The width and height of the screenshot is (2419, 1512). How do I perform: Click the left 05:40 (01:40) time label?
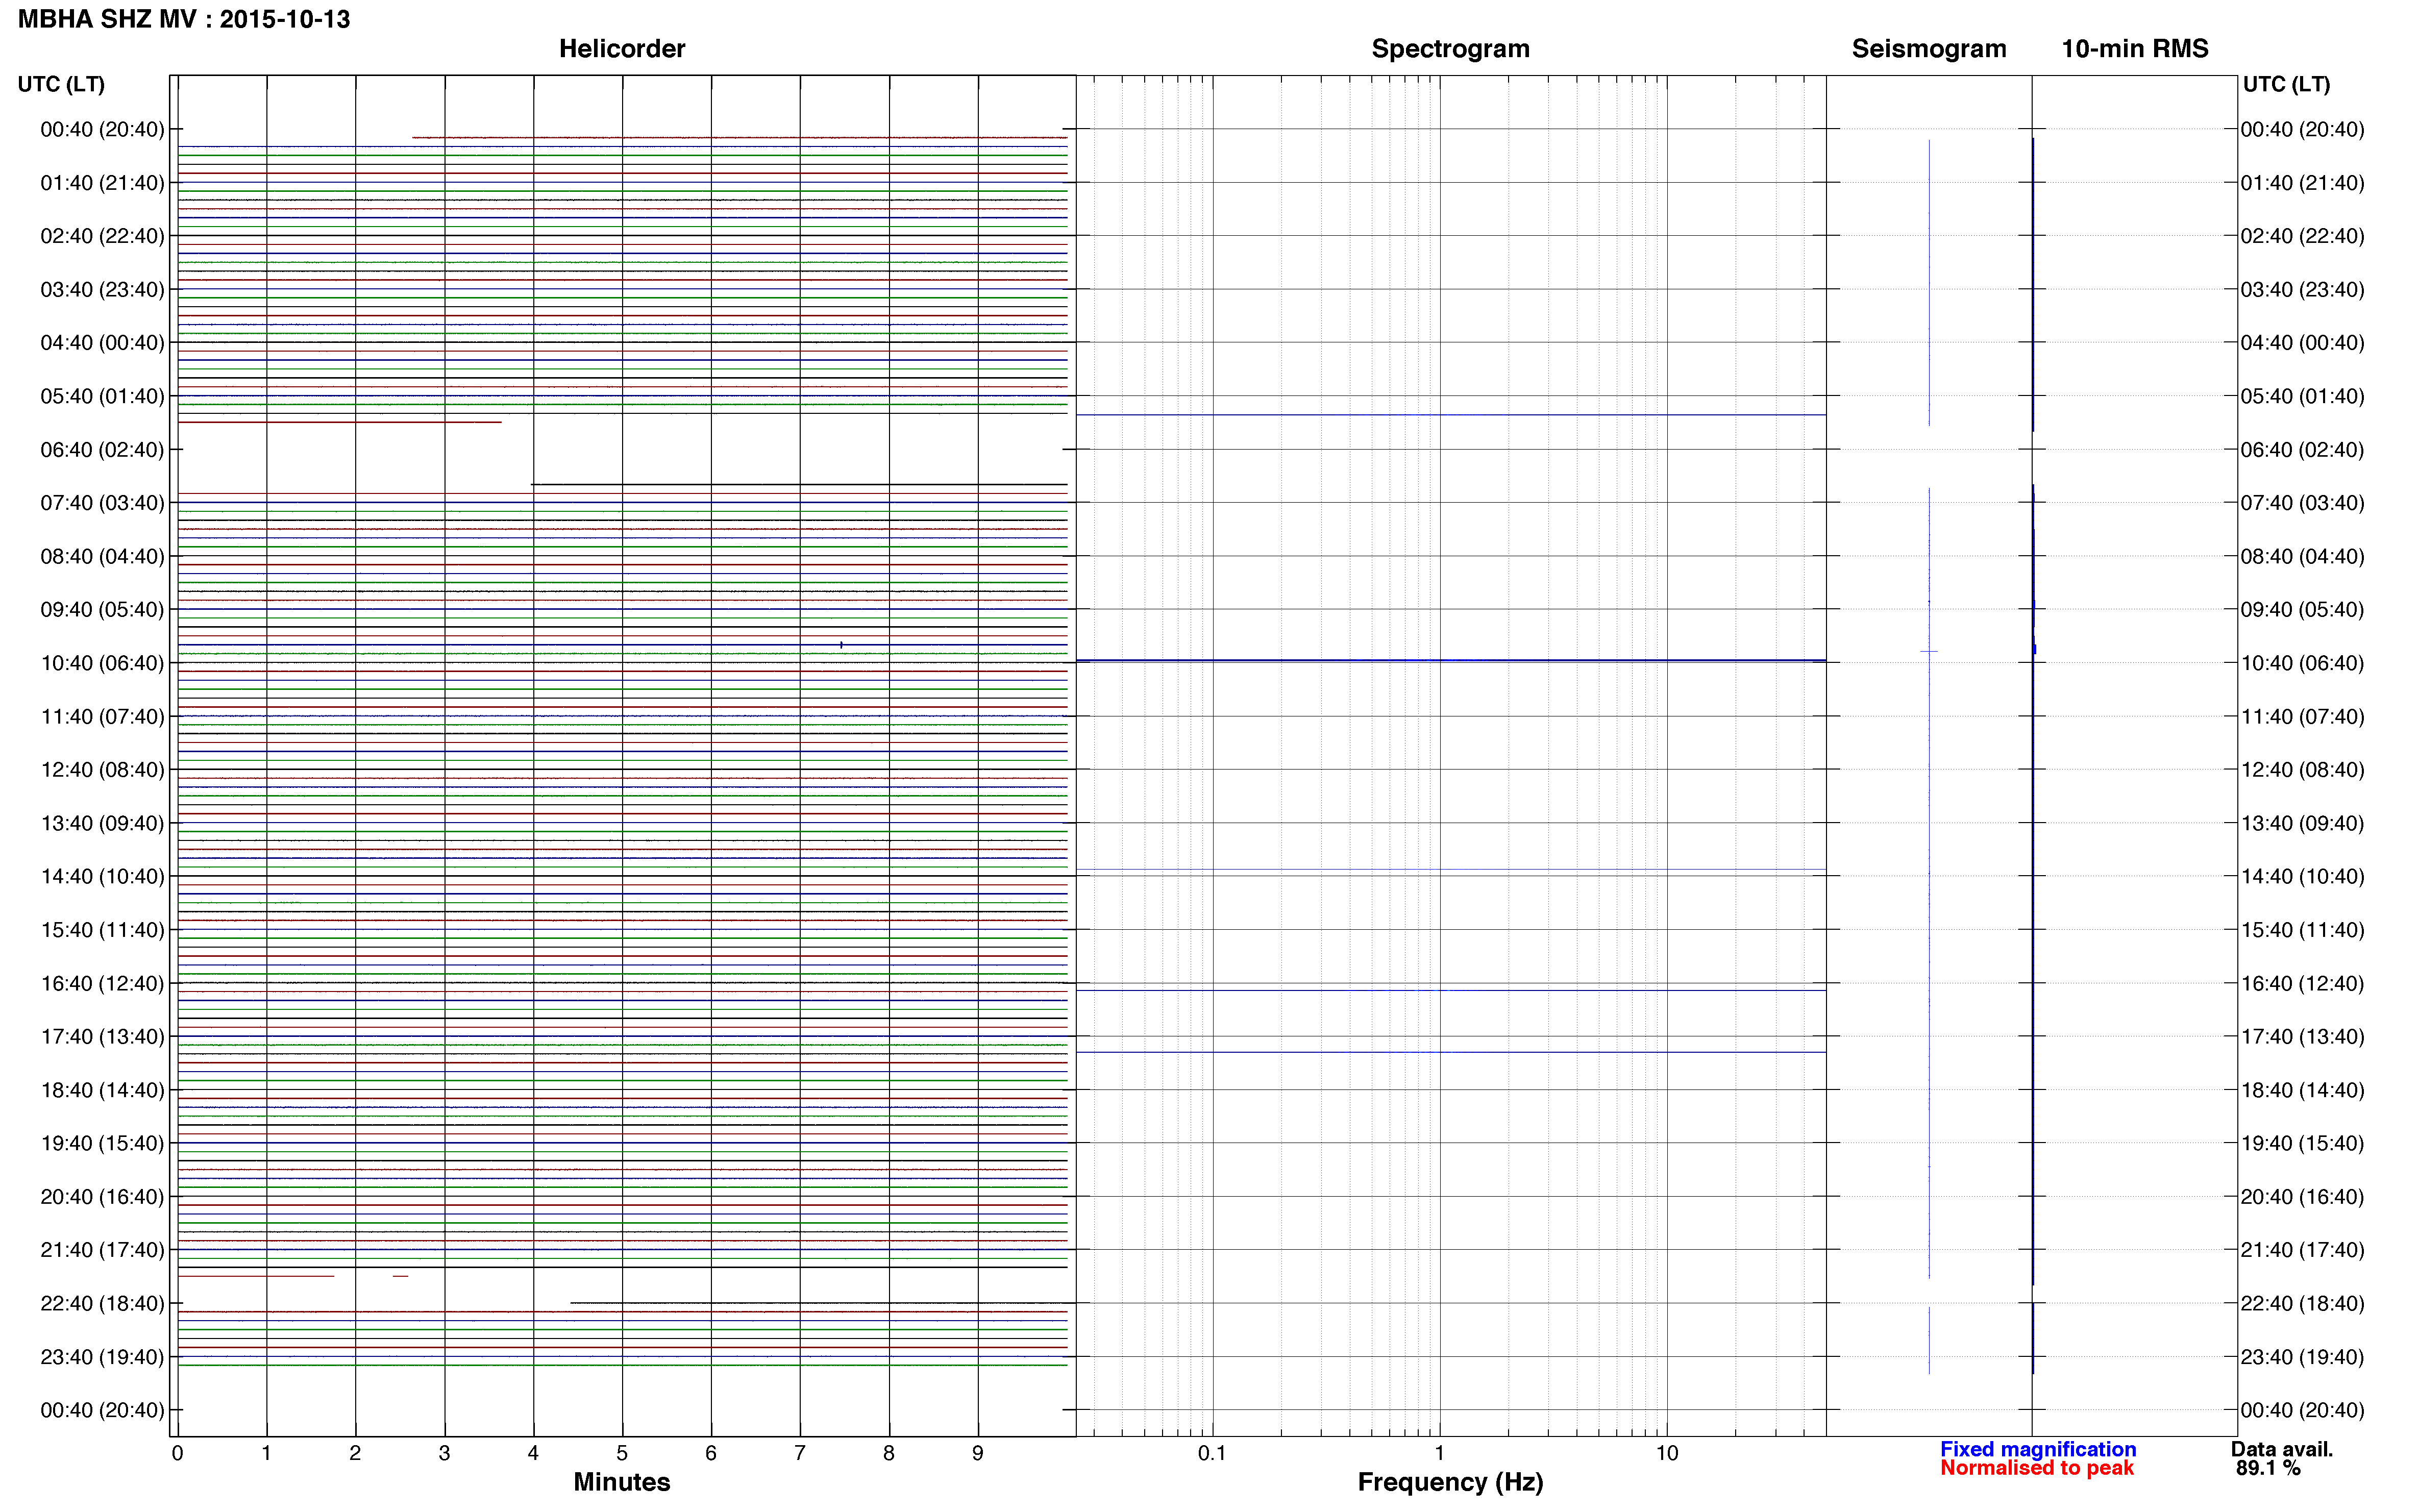click(102, 396)
